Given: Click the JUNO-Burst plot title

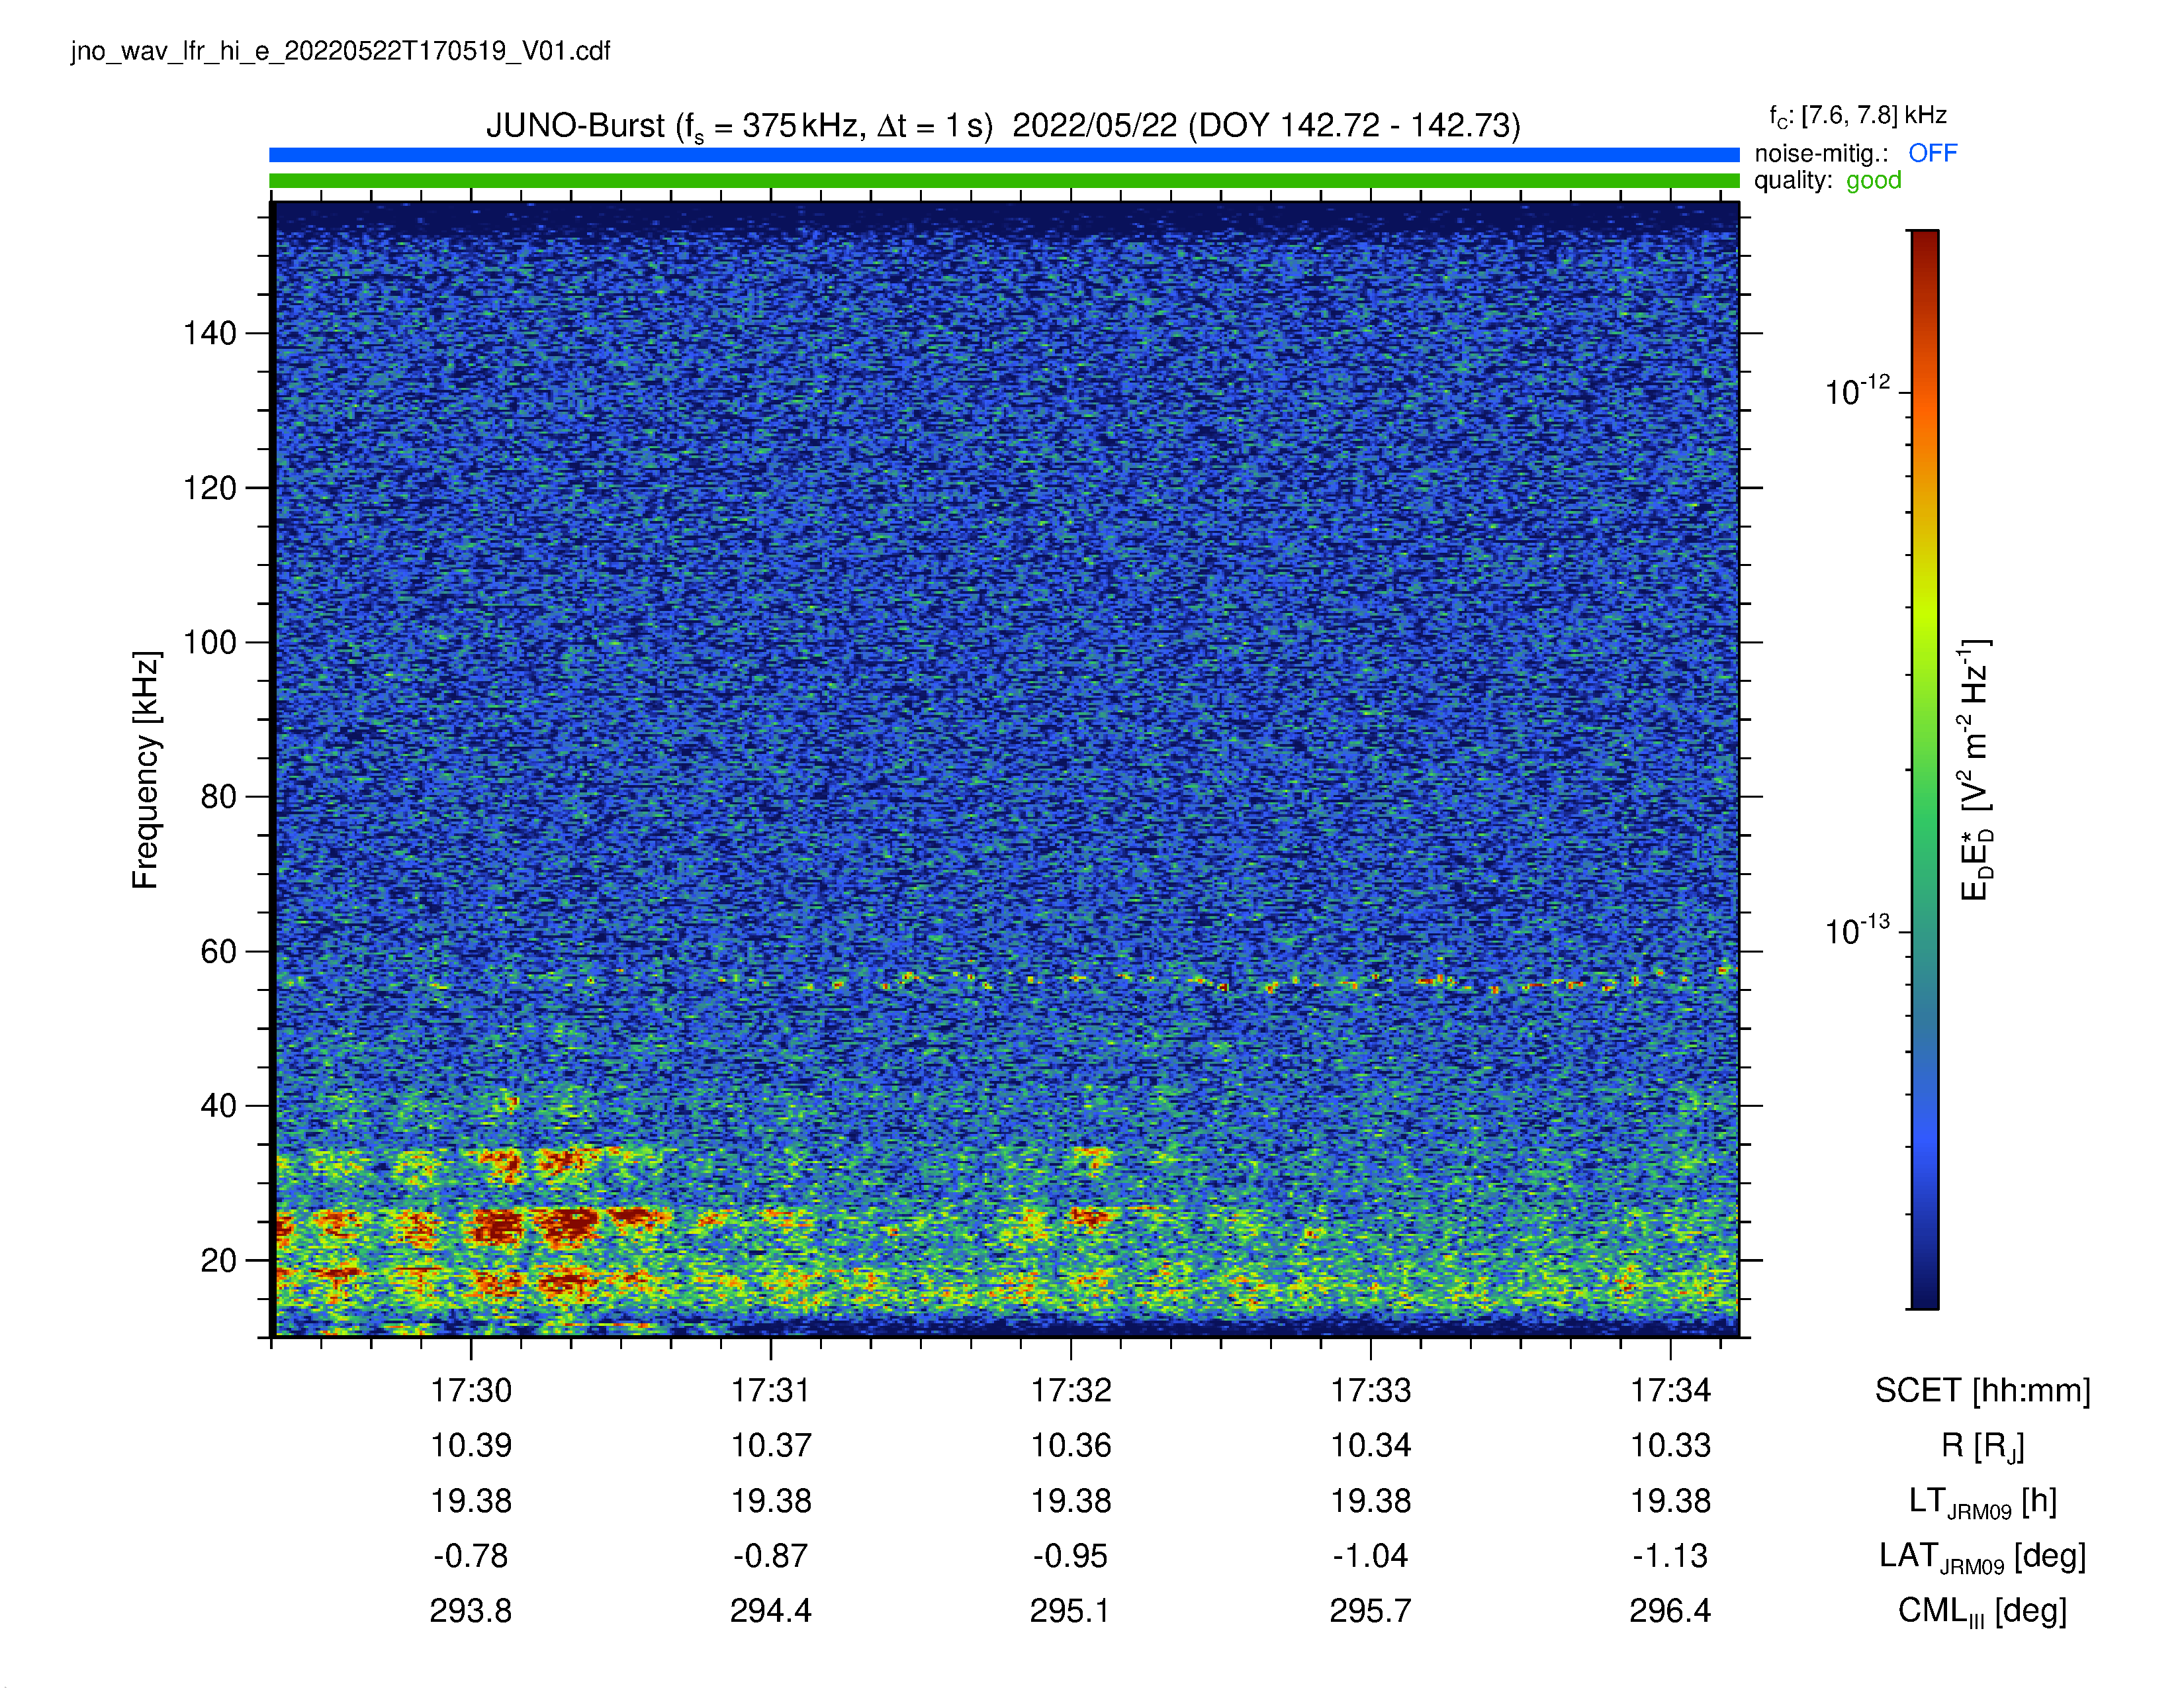Looking at the screenshot, I should tap(1003, 127).
